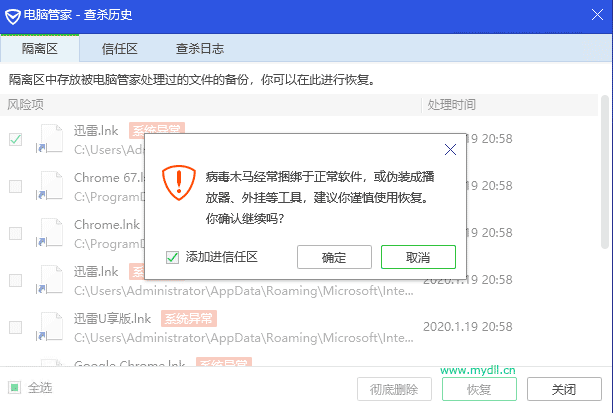Switch to the 隔离区 tab
The image size is (613, 413).
(39, 48)
